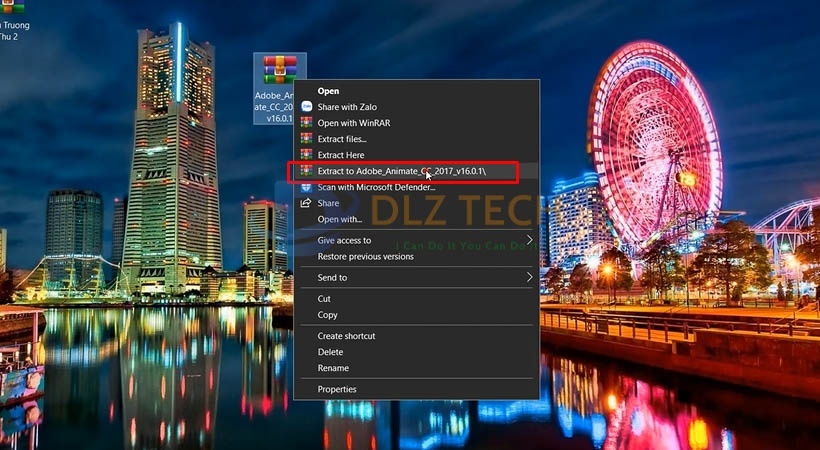The width and height of the screenshot is (820, 450).
Task: Open Properties of the archive file
Action: (337, 389)
